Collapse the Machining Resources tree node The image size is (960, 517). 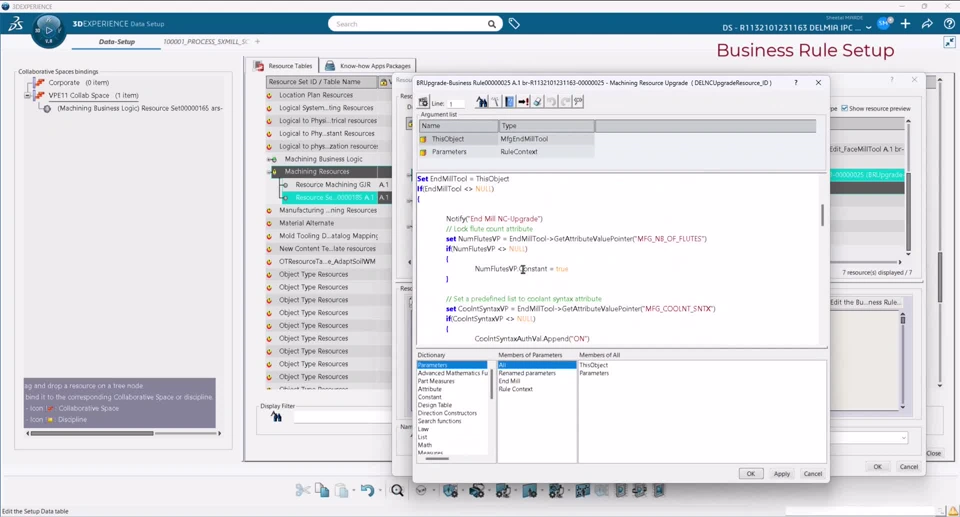click(x=269, y=172)
